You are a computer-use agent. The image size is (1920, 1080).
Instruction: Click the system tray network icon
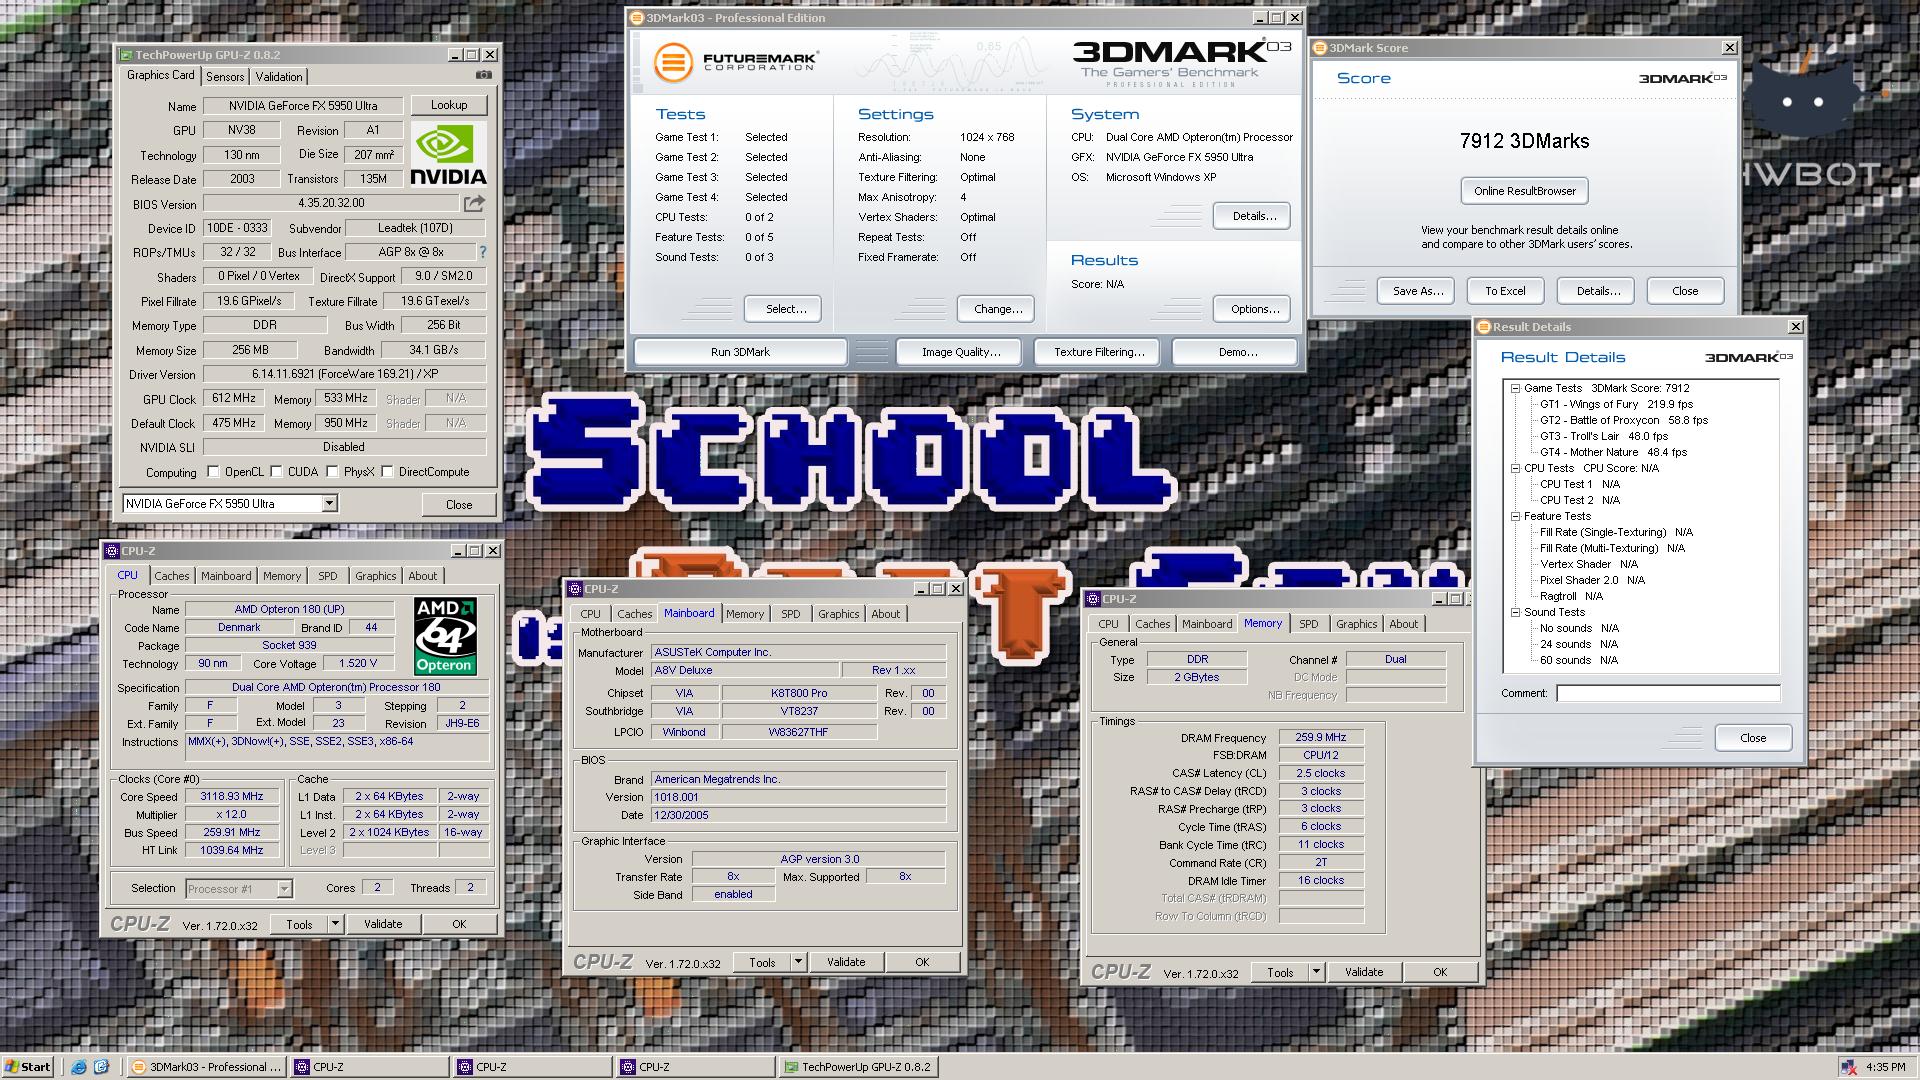[1849, 1067]
